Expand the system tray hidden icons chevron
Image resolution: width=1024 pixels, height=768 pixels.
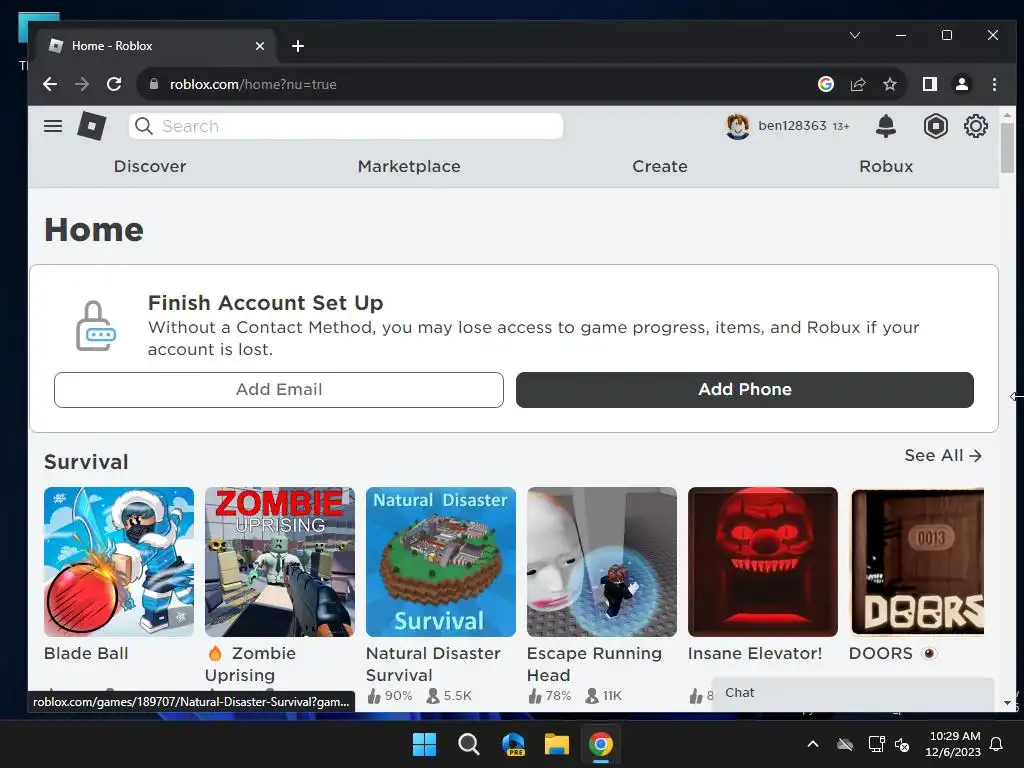[812, 744]
